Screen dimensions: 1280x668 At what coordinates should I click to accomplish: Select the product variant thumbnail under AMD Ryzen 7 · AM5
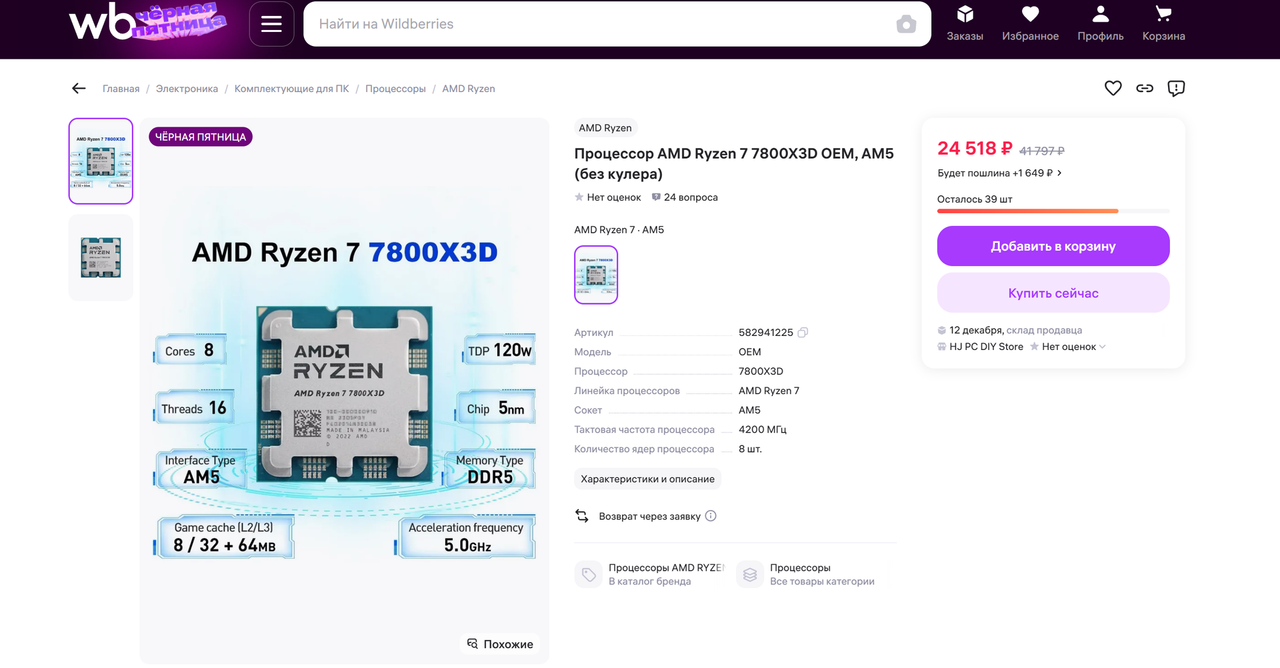(x=596, y=275)
